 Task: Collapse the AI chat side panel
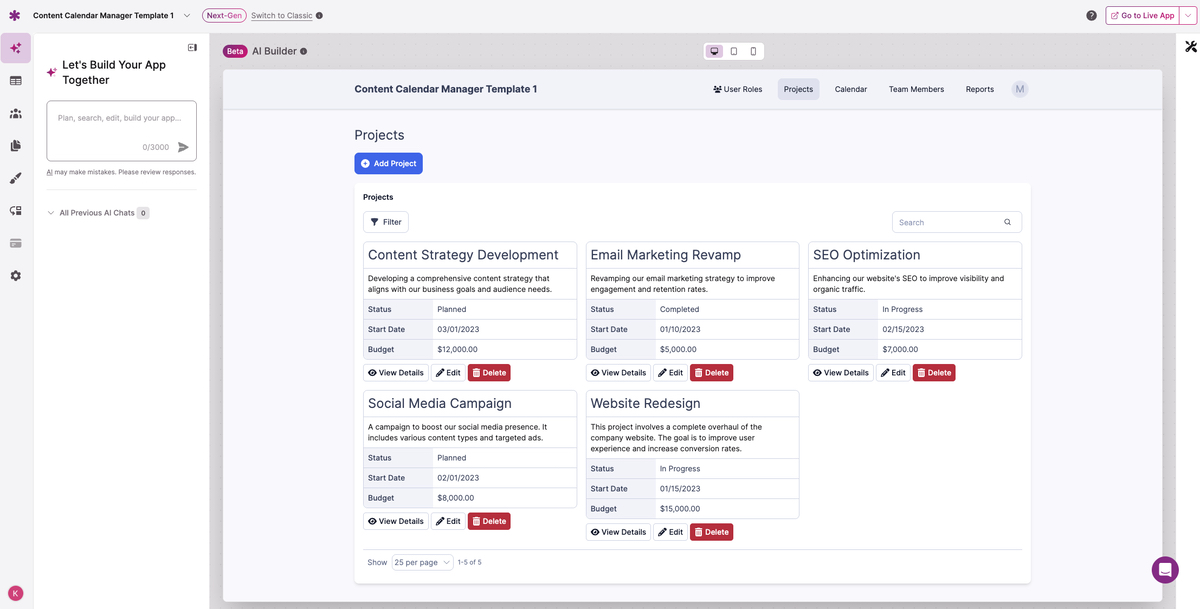pos(192,47)
